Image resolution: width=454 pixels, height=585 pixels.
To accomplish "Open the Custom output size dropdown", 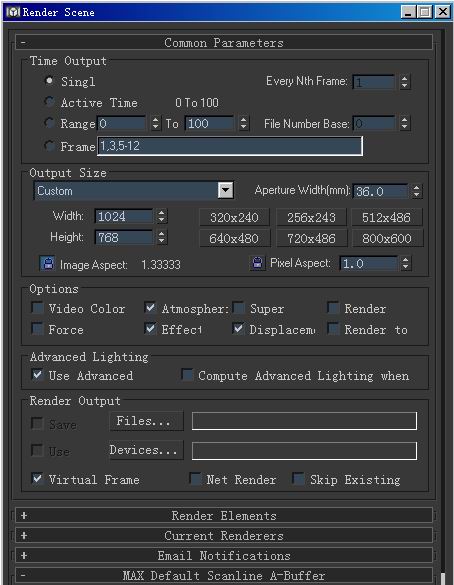I will point(225,191).
